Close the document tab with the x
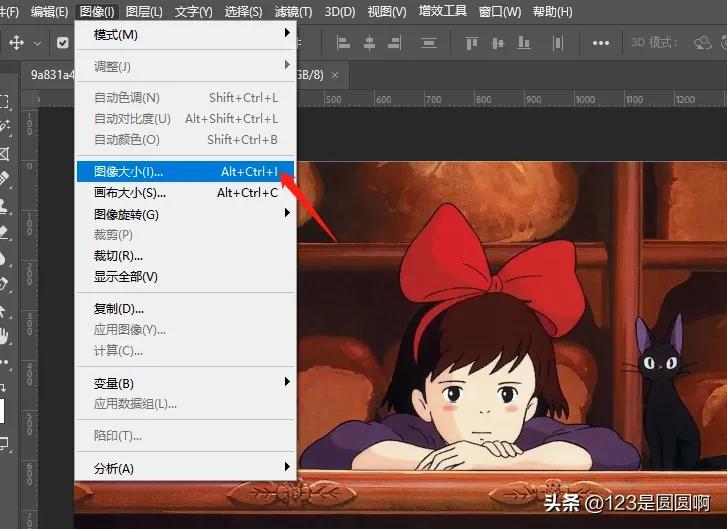This screenshot has height=529, width=727. point(335,75)
